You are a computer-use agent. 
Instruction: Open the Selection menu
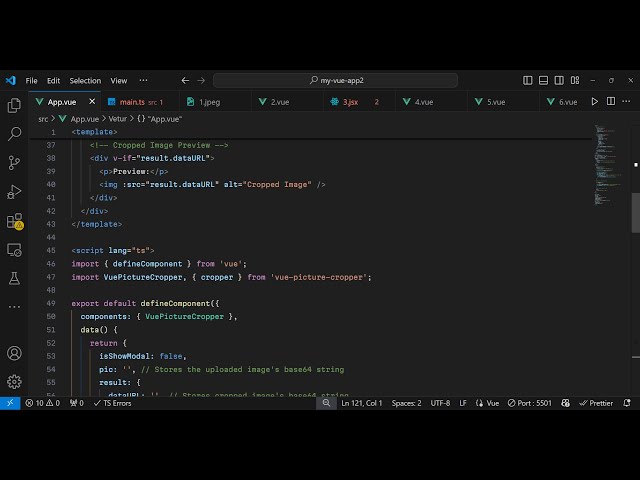pos(85,80)
